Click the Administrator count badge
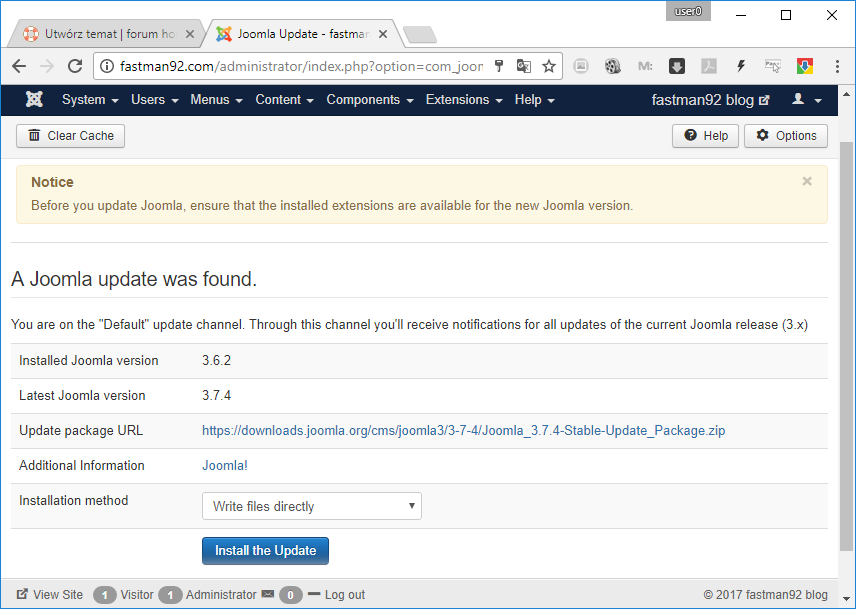 pyautogui.click(x=170, y=595)
